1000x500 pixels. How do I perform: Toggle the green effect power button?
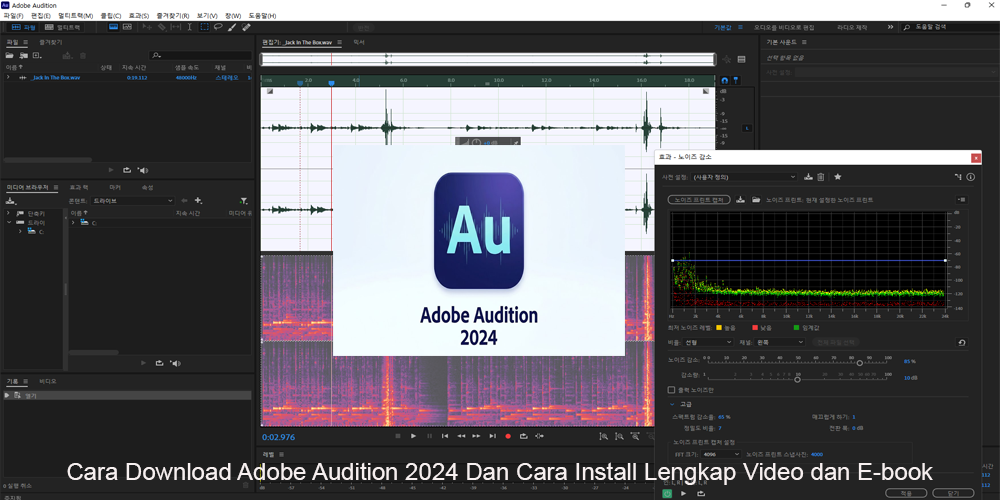[667, 493]
